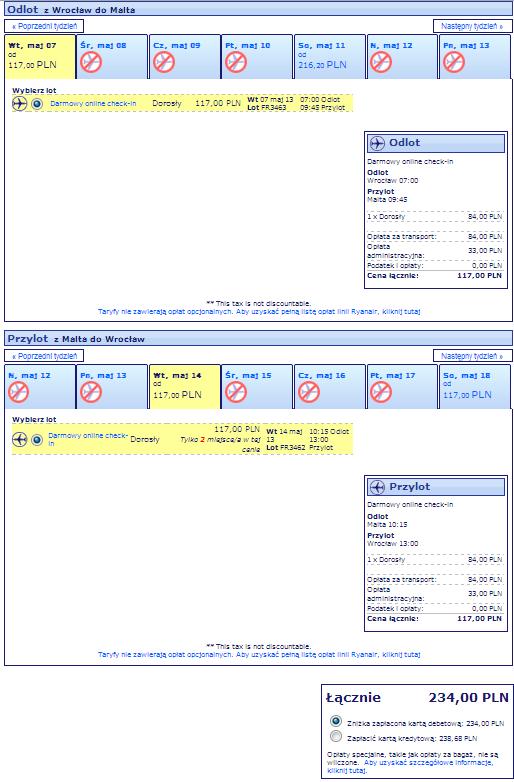Image resolution: width=514 pixels, height=782 pixels.
Task: Click Odlot z Wrocław do Malta heading
Action: coord(71,9)
